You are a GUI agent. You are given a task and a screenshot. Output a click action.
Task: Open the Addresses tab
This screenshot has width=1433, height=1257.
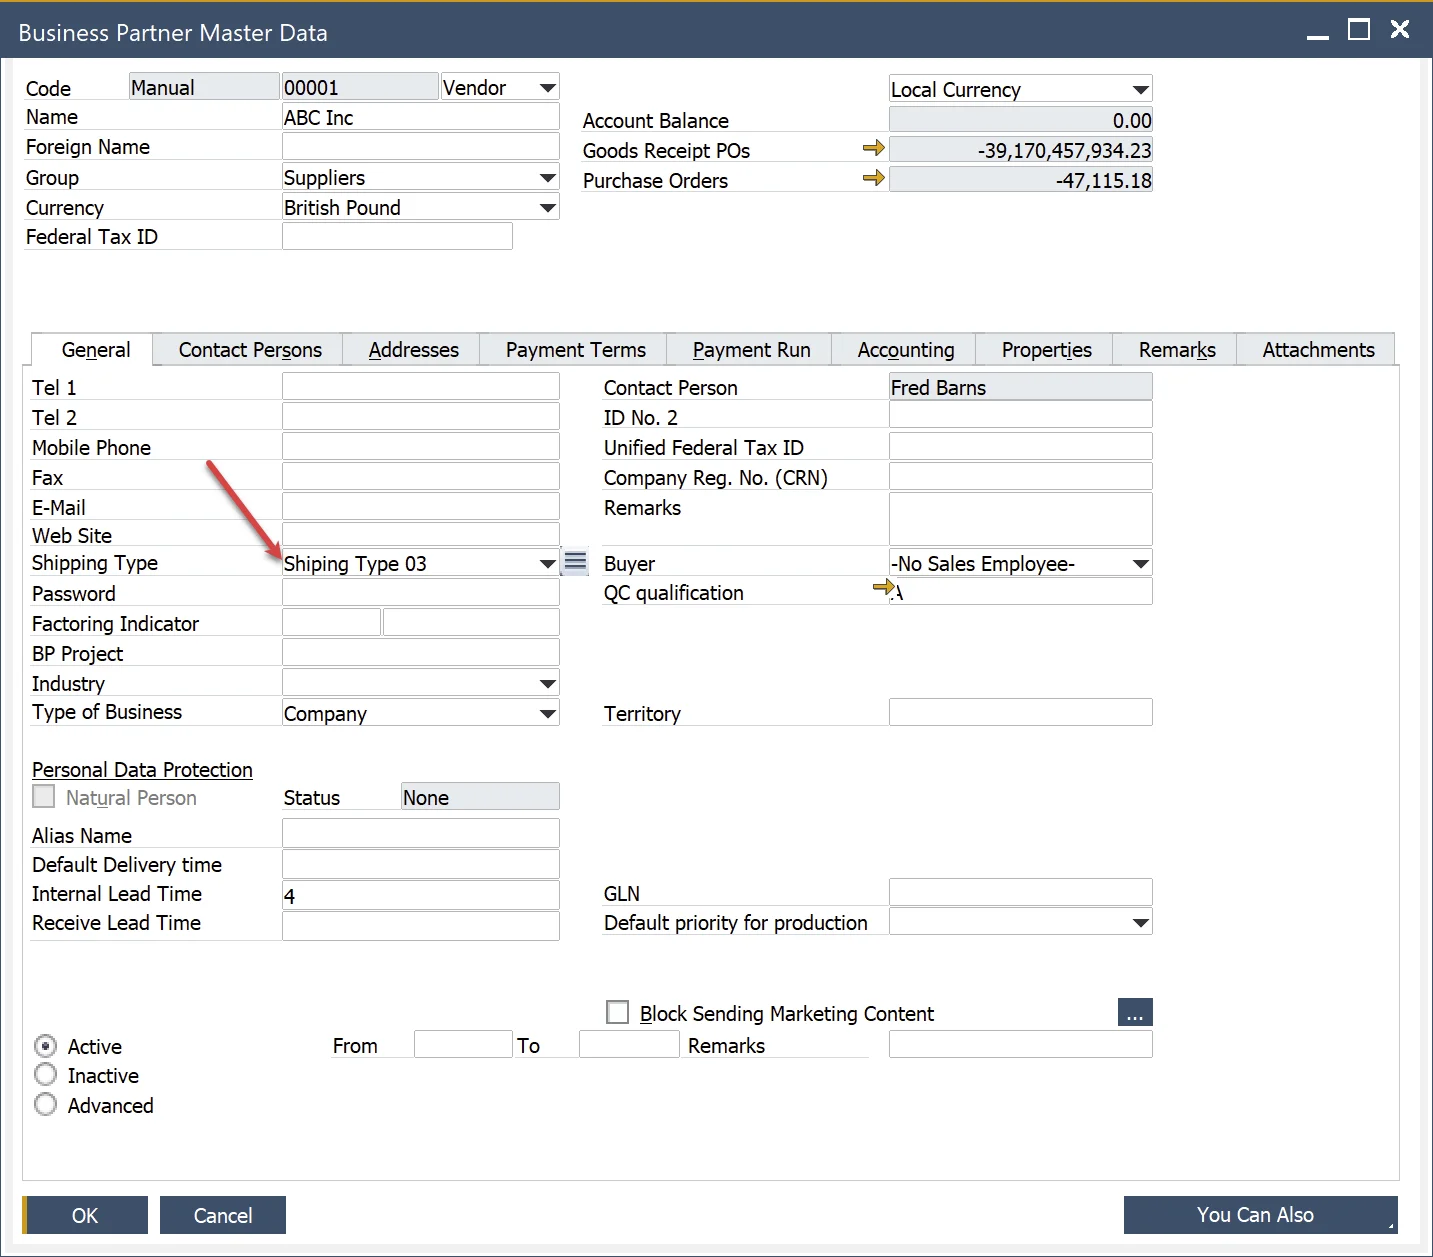[413, 350]
